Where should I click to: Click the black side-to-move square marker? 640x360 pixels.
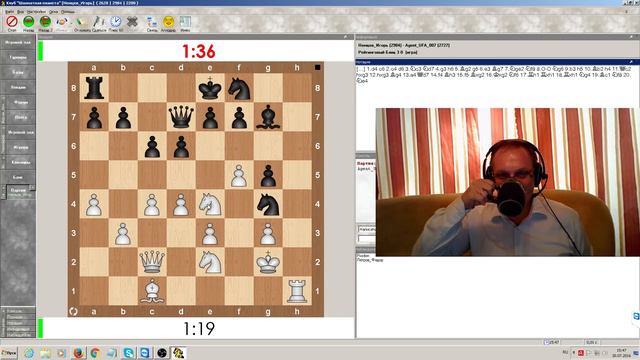(x=318, y=67)
